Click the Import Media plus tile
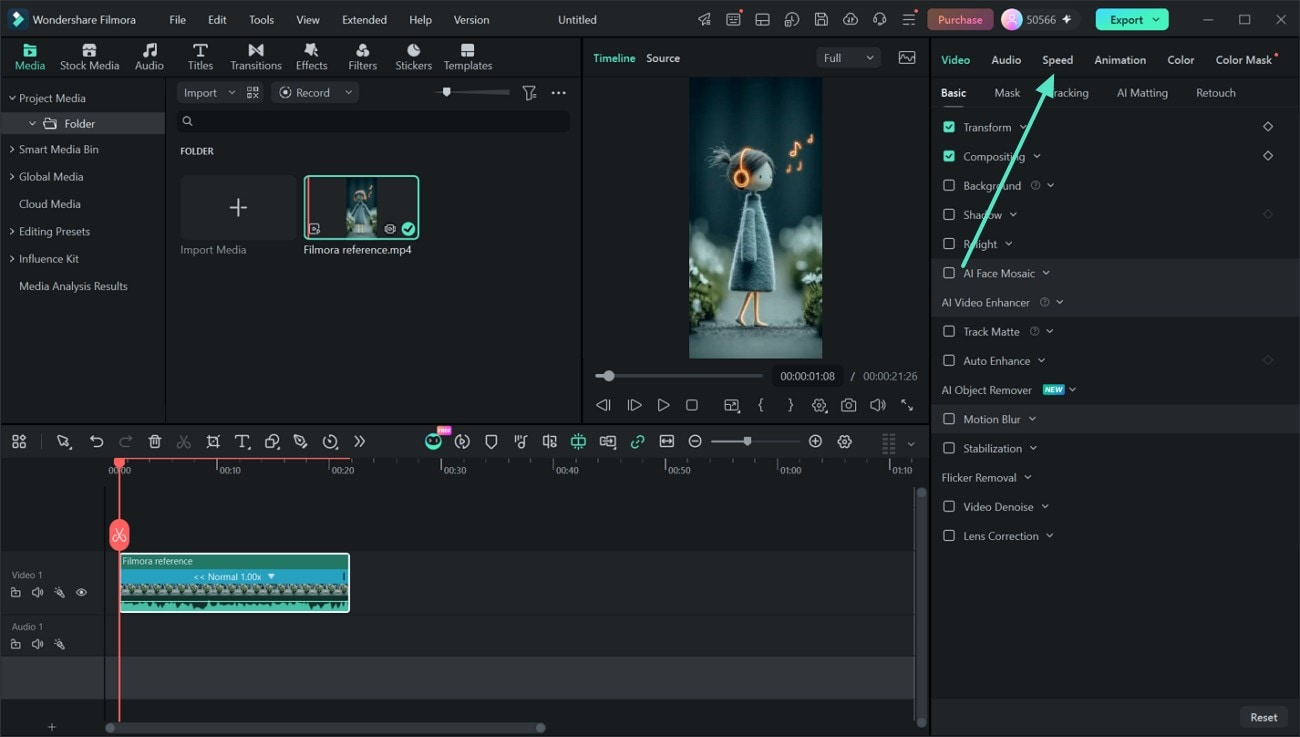The width and height of the screenshot is (1300, 737). point(238,207)
